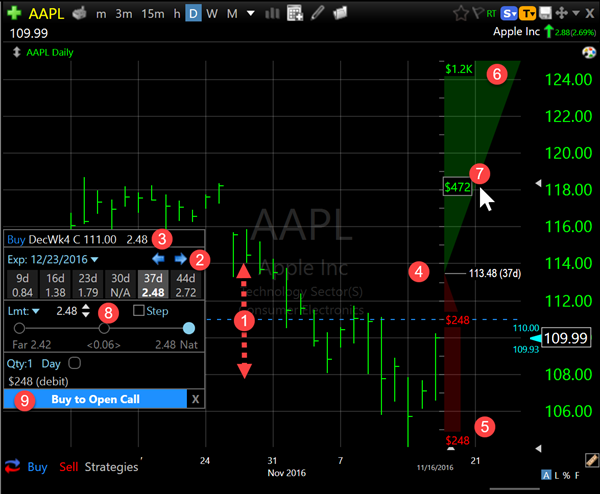Switch to the M monthly timeframe
600x494 pixels.
click(x=232, y=14)
